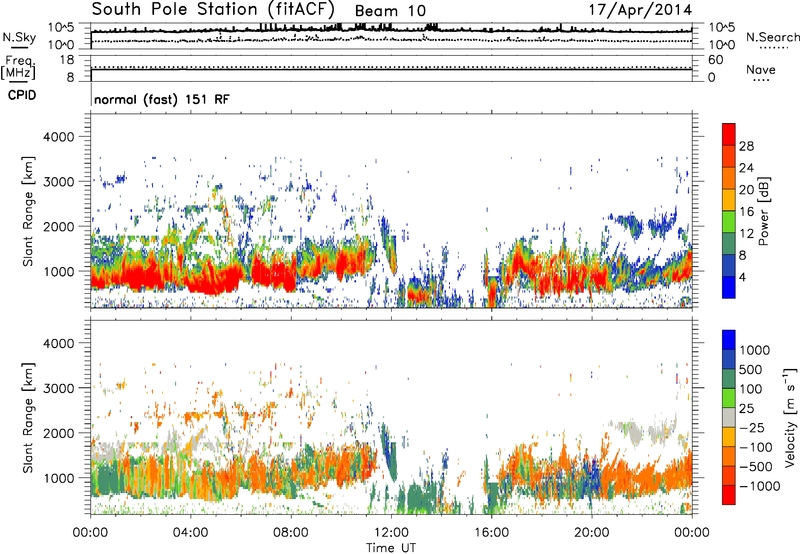This screenshot has width=800, height=554.
Task: Click the '2000' tick of the power panel
Action: coord(58,226)
